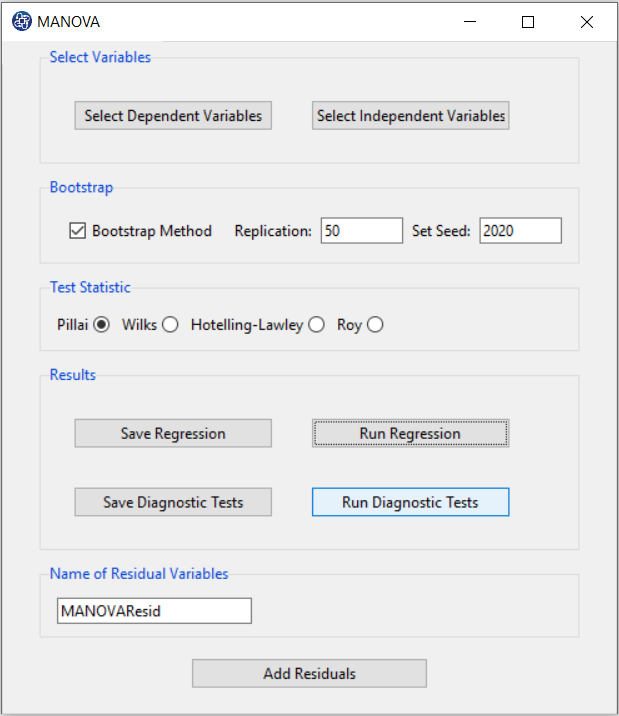
Task: Pick the Roy test statistic
Action: coord(375,325)
